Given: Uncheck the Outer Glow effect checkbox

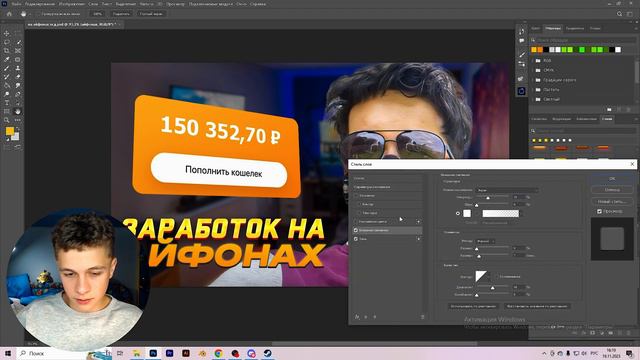Looking at the screenshot, I should pyautogui.click(x=356, y=230).
